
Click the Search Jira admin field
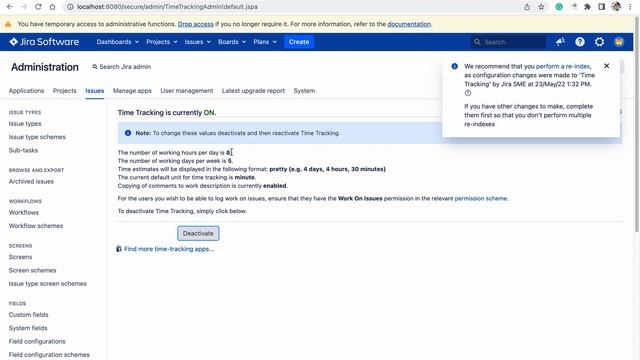coord(122,67)
